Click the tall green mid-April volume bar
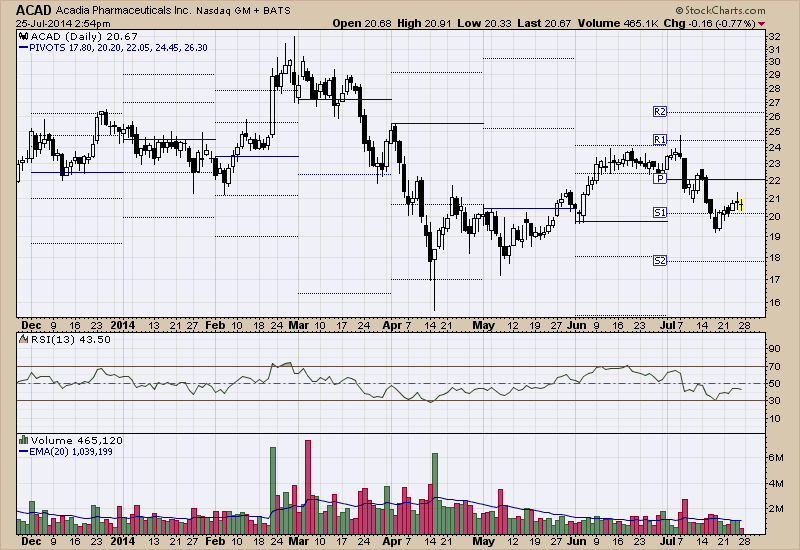 pyautogui.click(x=435, y=493)
